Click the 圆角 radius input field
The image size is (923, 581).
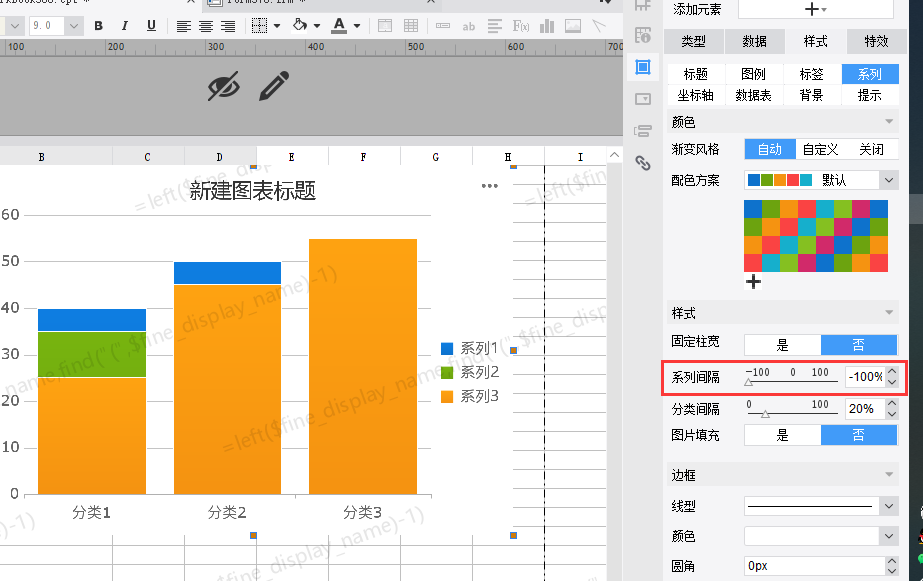point(811,566)
